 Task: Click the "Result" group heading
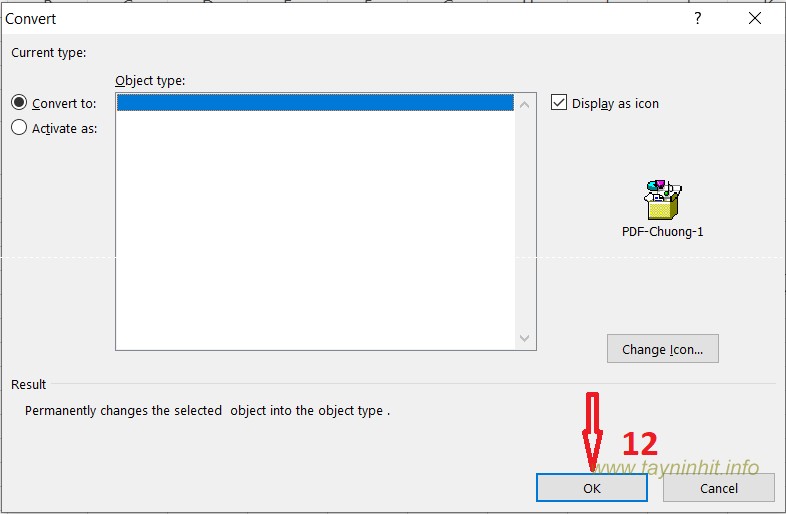point(29,384)
